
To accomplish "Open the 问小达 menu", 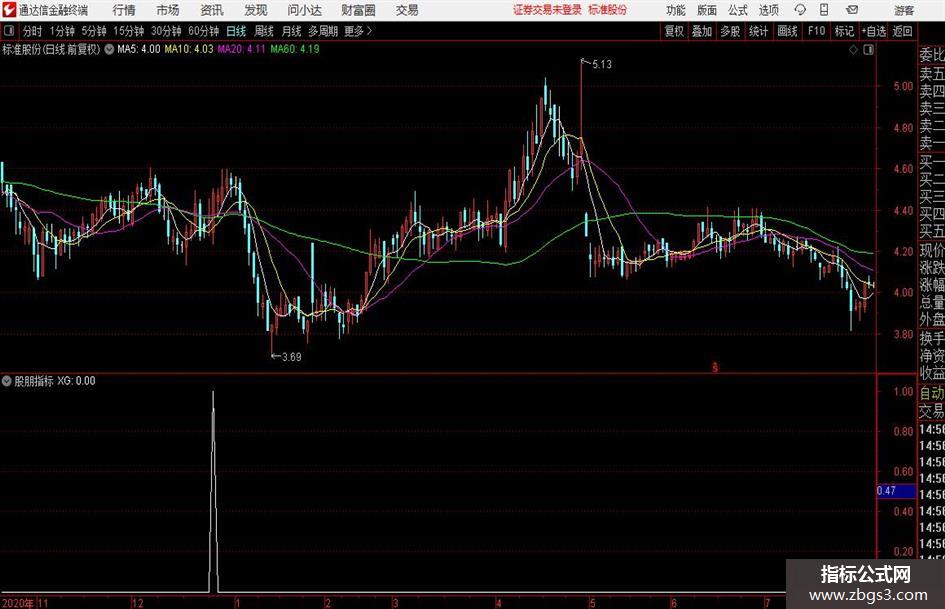I will pyautogui.click(x=304, y=10).
